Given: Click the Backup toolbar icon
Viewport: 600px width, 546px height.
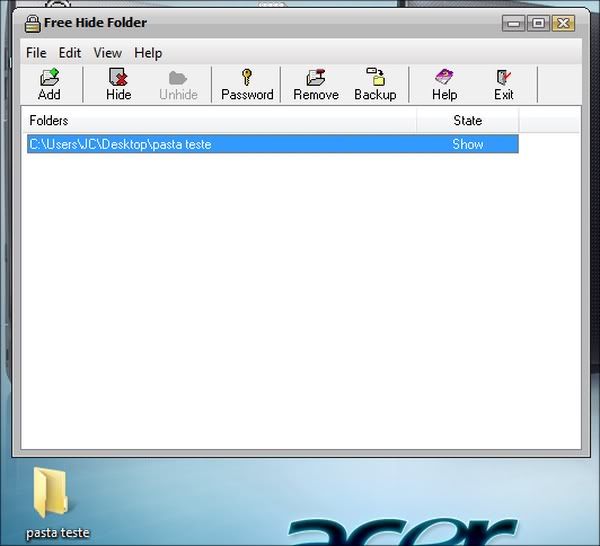Looking at the screenshot, I should pyautogui.click(x=375, y=84).
